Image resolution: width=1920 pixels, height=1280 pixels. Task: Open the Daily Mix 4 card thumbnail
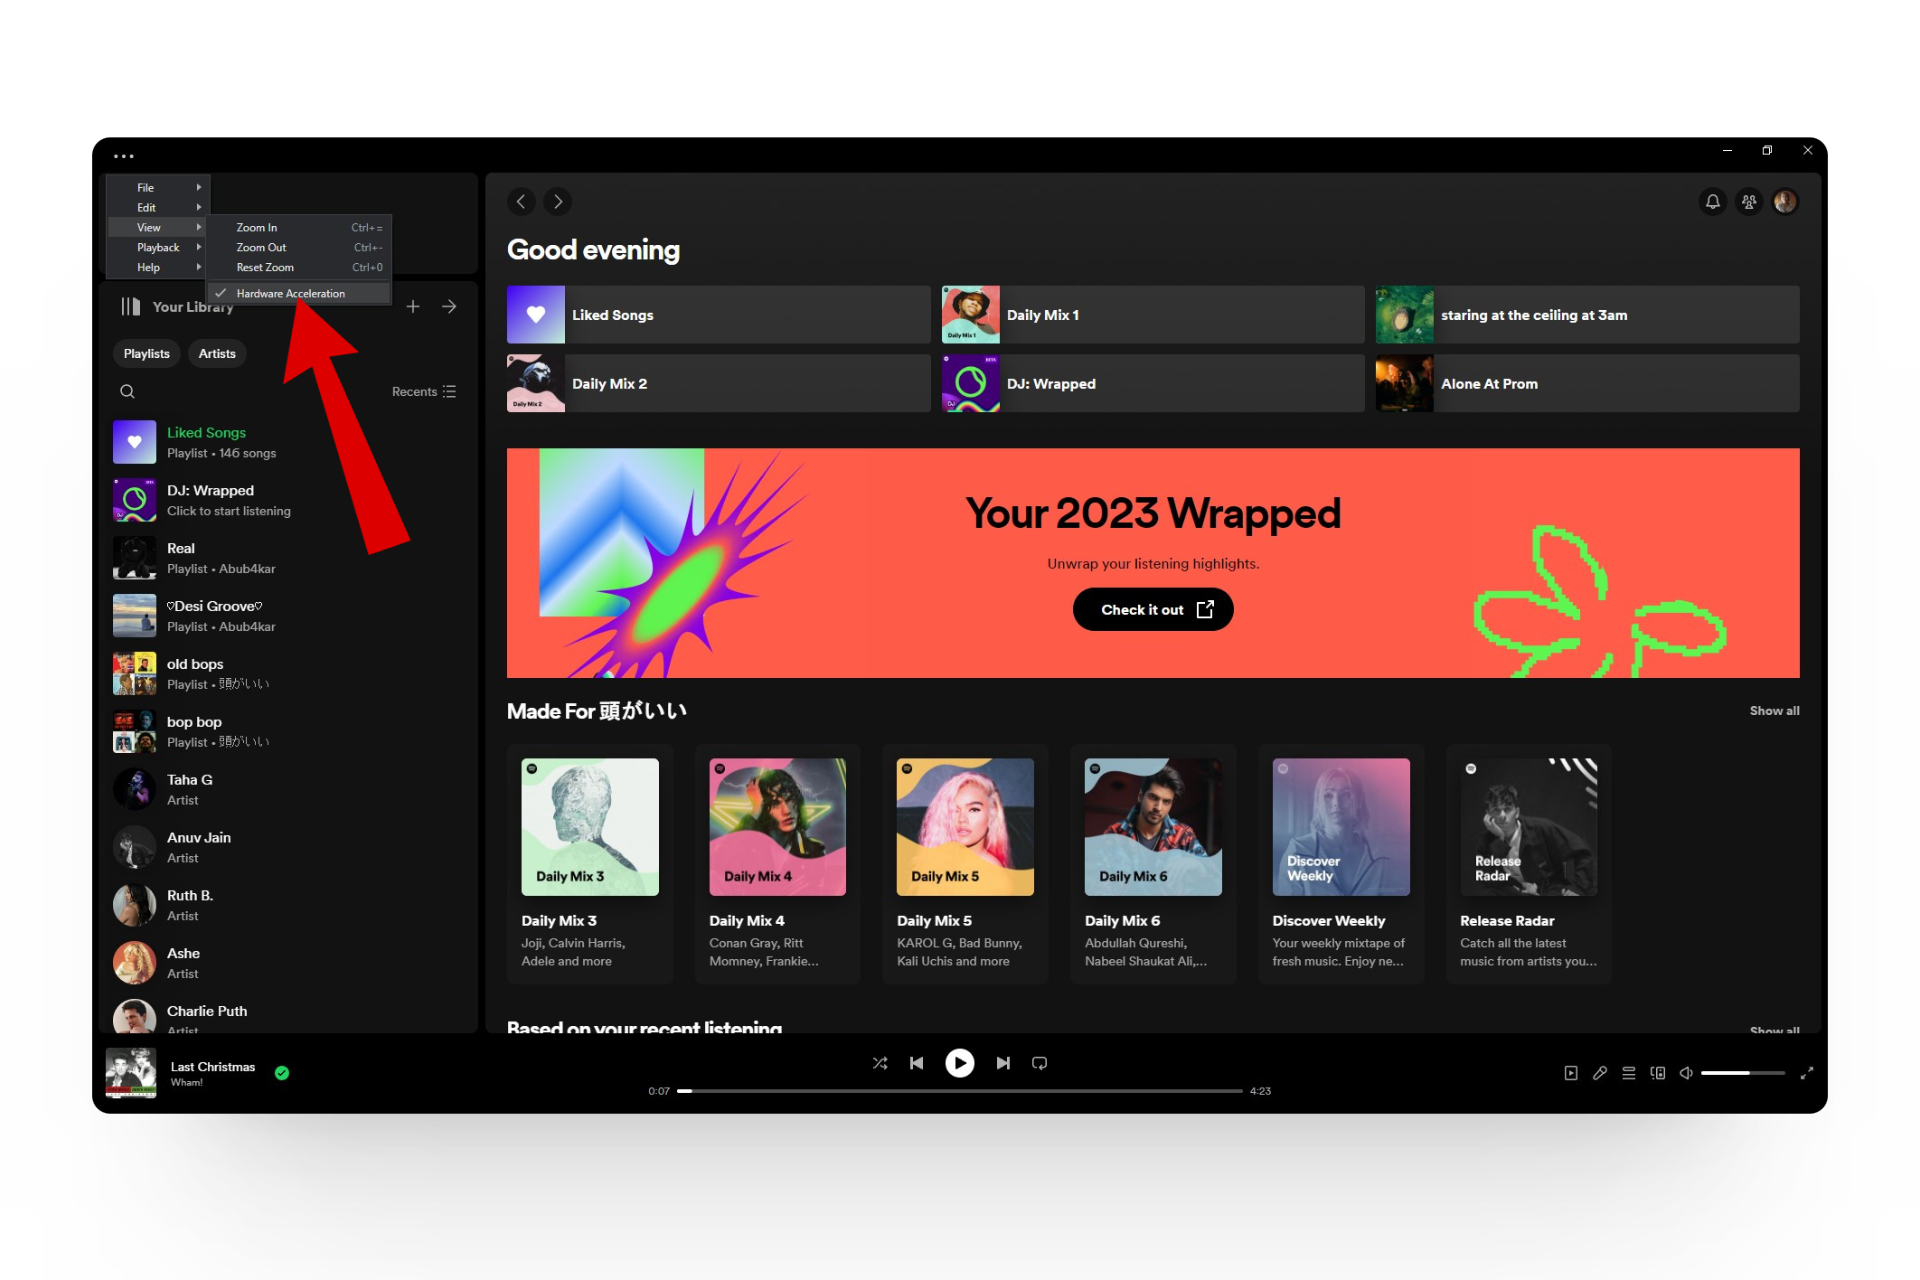777,827
